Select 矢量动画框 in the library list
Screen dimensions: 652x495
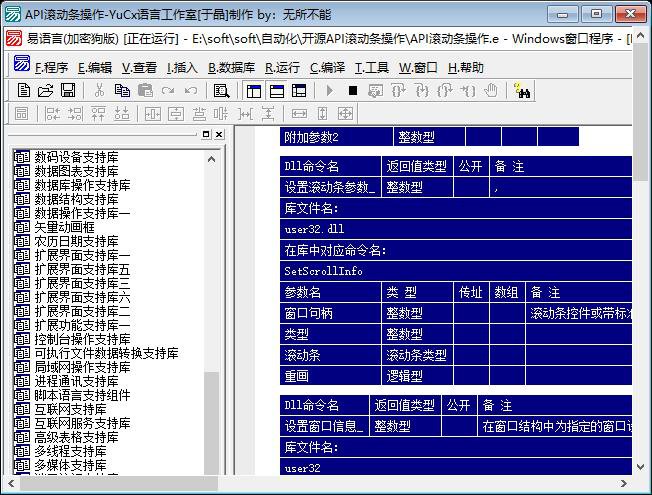click(x=64, y=227)
